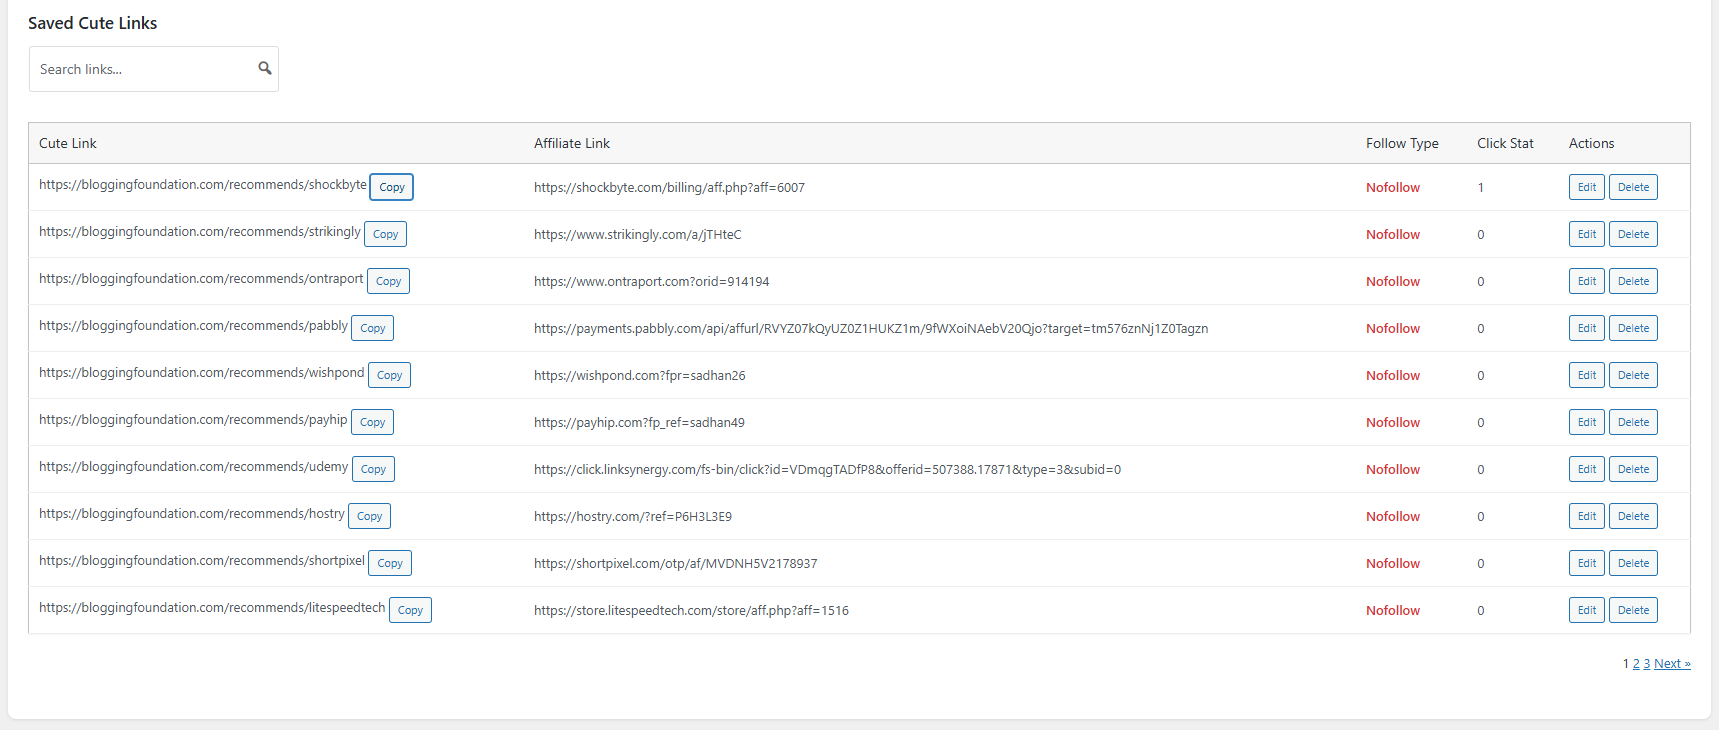Image resolution: width=1719 pixels, height=730 pixels.
Task: Copy the strikingly cute link
Action: pyautogui.click(x=385, y=234)
